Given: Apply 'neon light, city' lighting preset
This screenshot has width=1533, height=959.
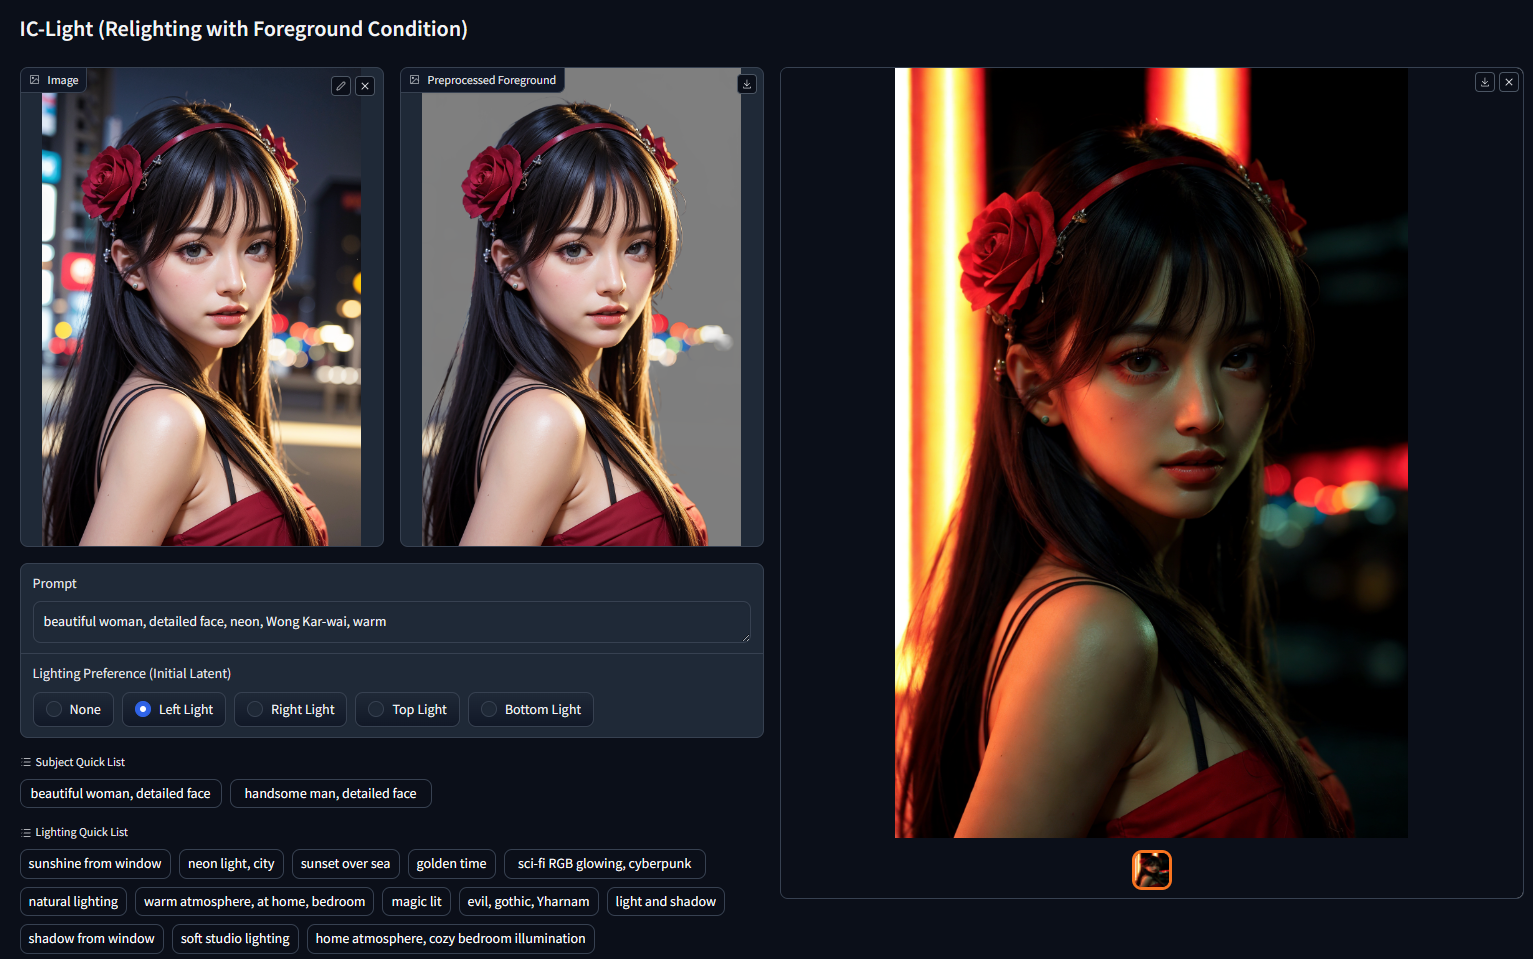Looking at the screenshot, I should (231, 864).
